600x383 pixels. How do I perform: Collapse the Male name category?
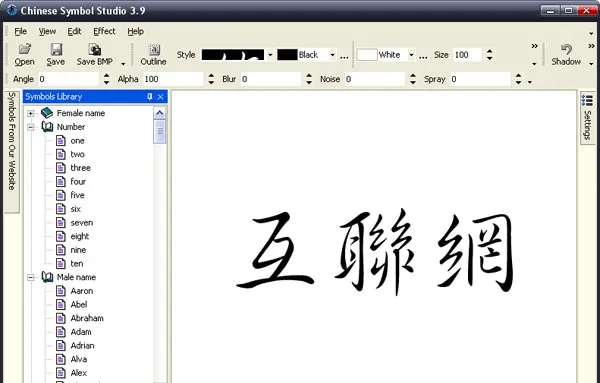coord(31,277)
